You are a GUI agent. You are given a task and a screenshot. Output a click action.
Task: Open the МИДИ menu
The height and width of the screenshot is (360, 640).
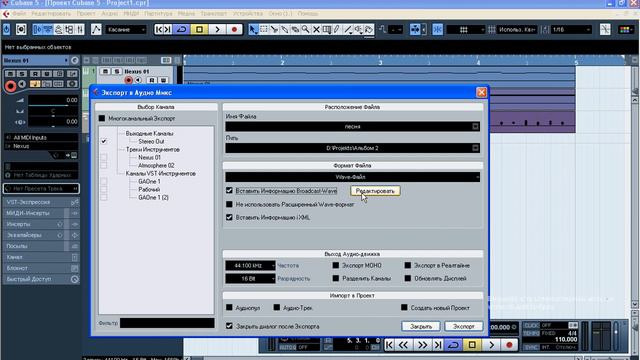point(131,13)
